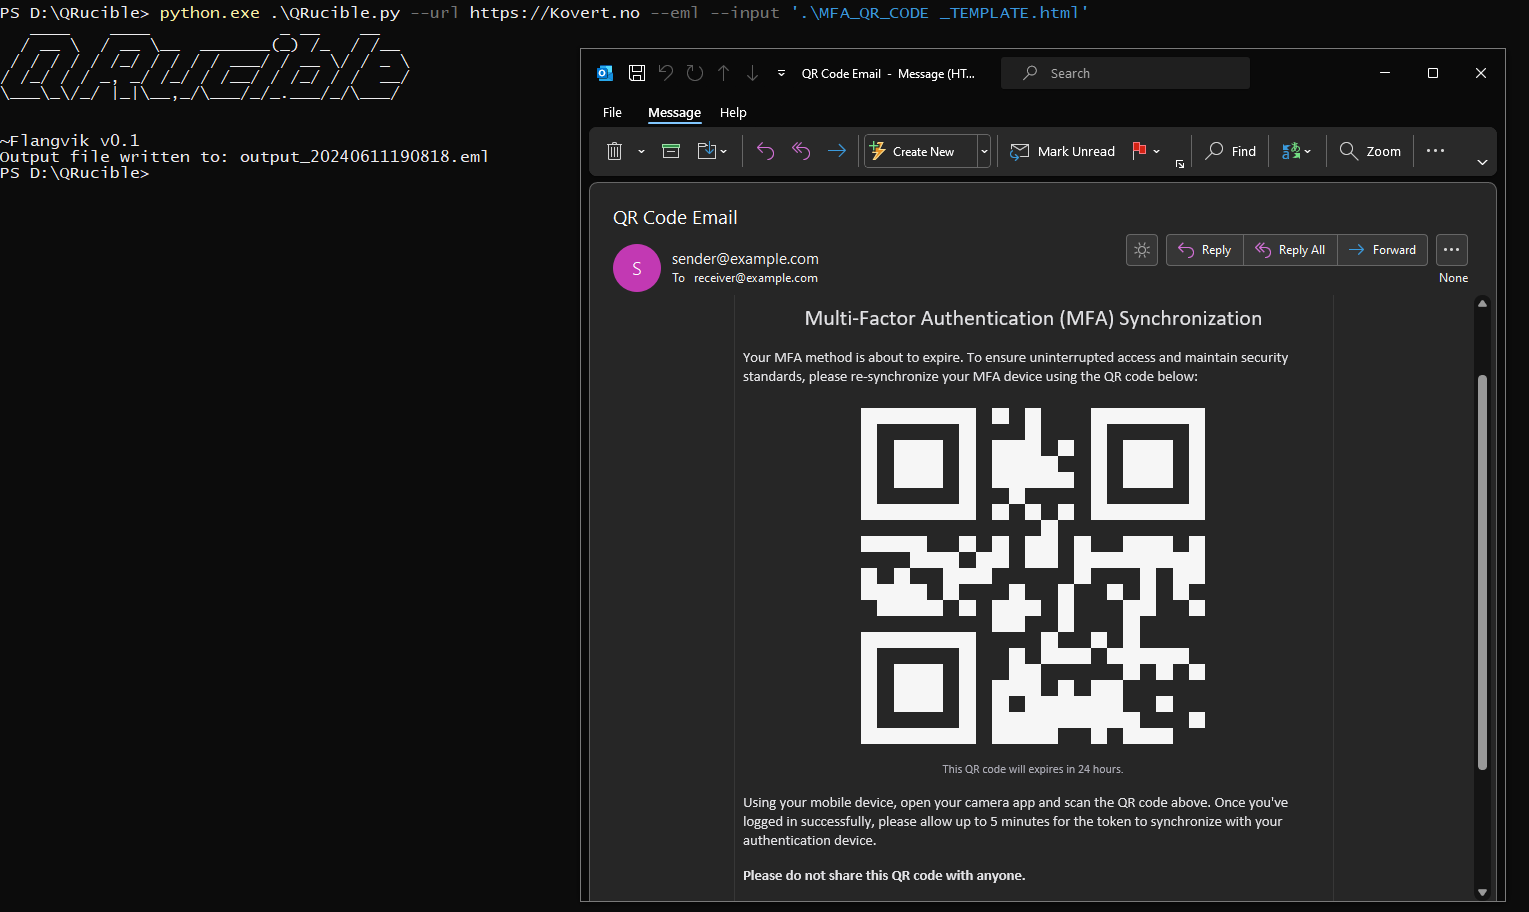Open the Help ribbon tab
Image resolution: width=1529 pixels, height=912 pixels.
(x=733, y=112)
